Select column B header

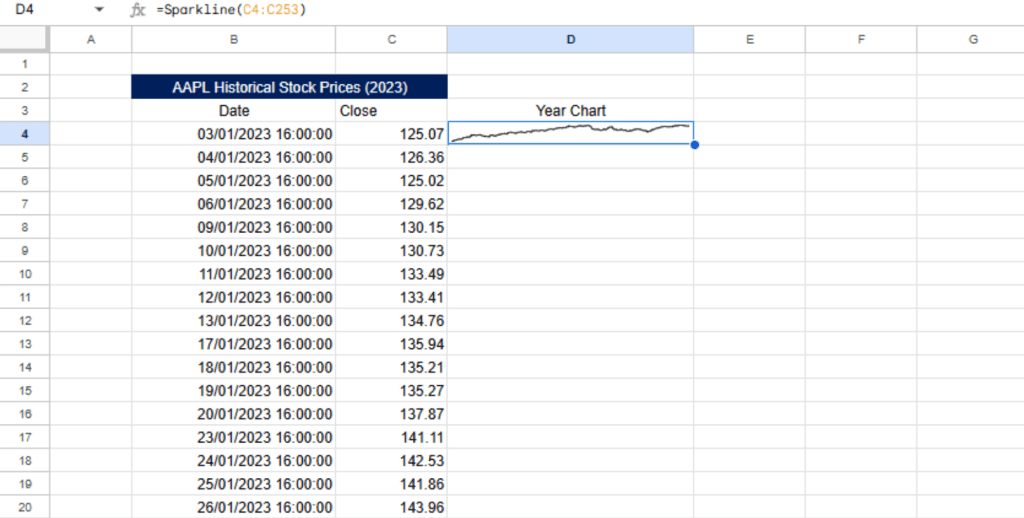click(x=233, y=40)
